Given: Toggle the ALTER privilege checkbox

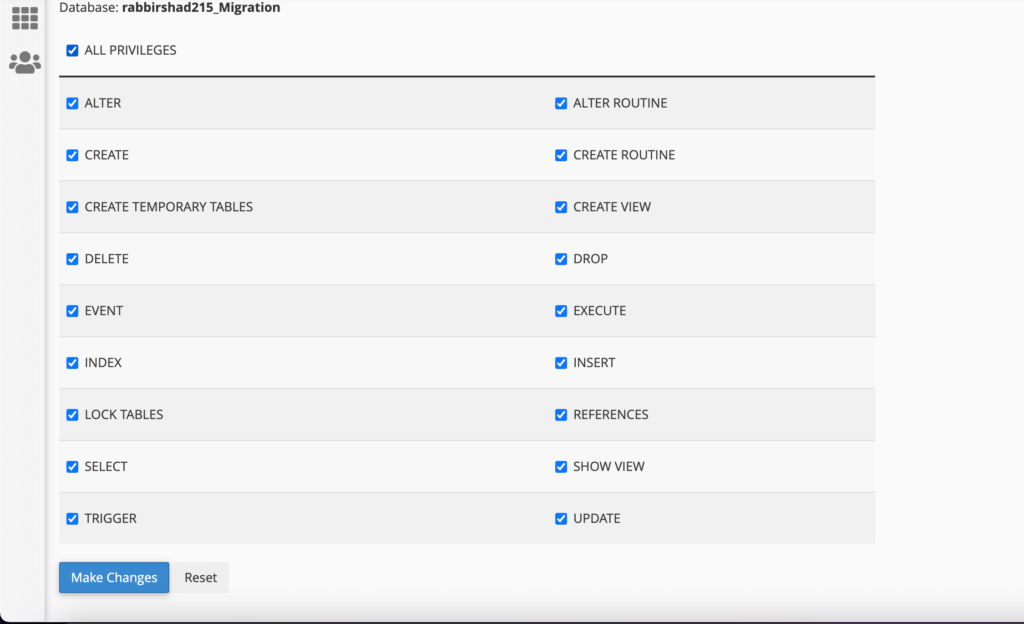Looking at the screenshot, I should tap(72, 103).
